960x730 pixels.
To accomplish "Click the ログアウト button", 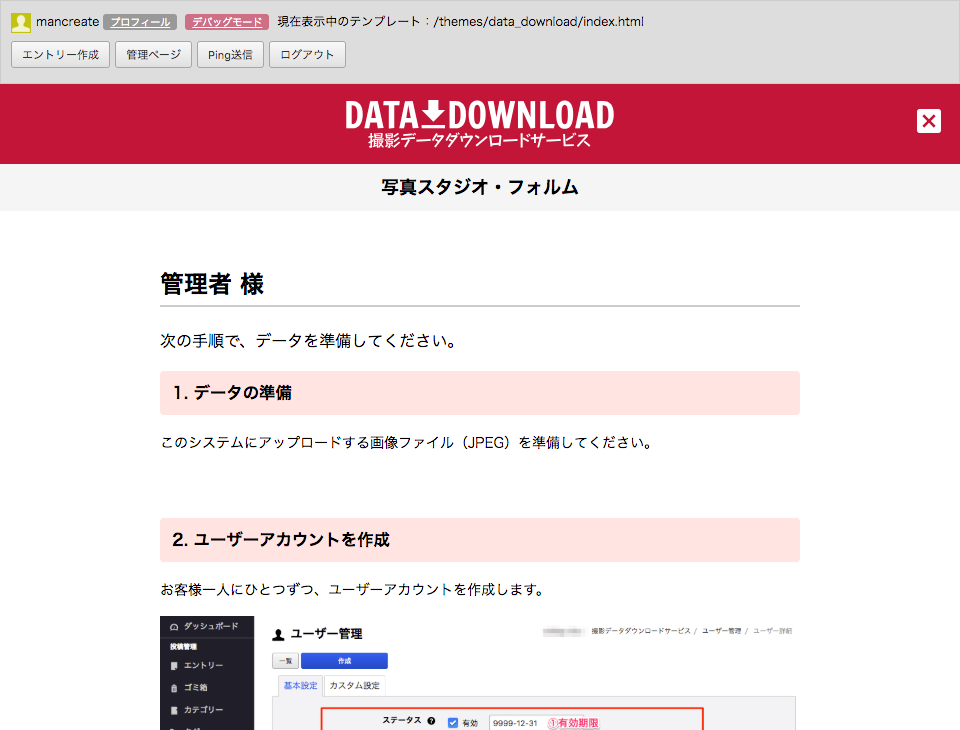I will coord(307,55).
